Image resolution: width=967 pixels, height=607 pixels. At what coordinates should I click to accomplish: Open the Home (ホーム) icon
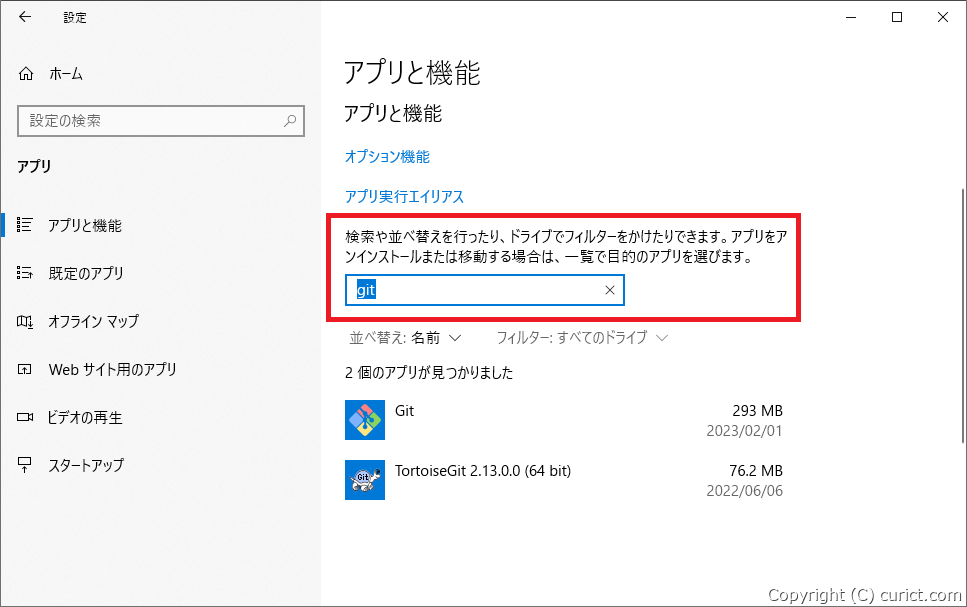click(26, 74)
